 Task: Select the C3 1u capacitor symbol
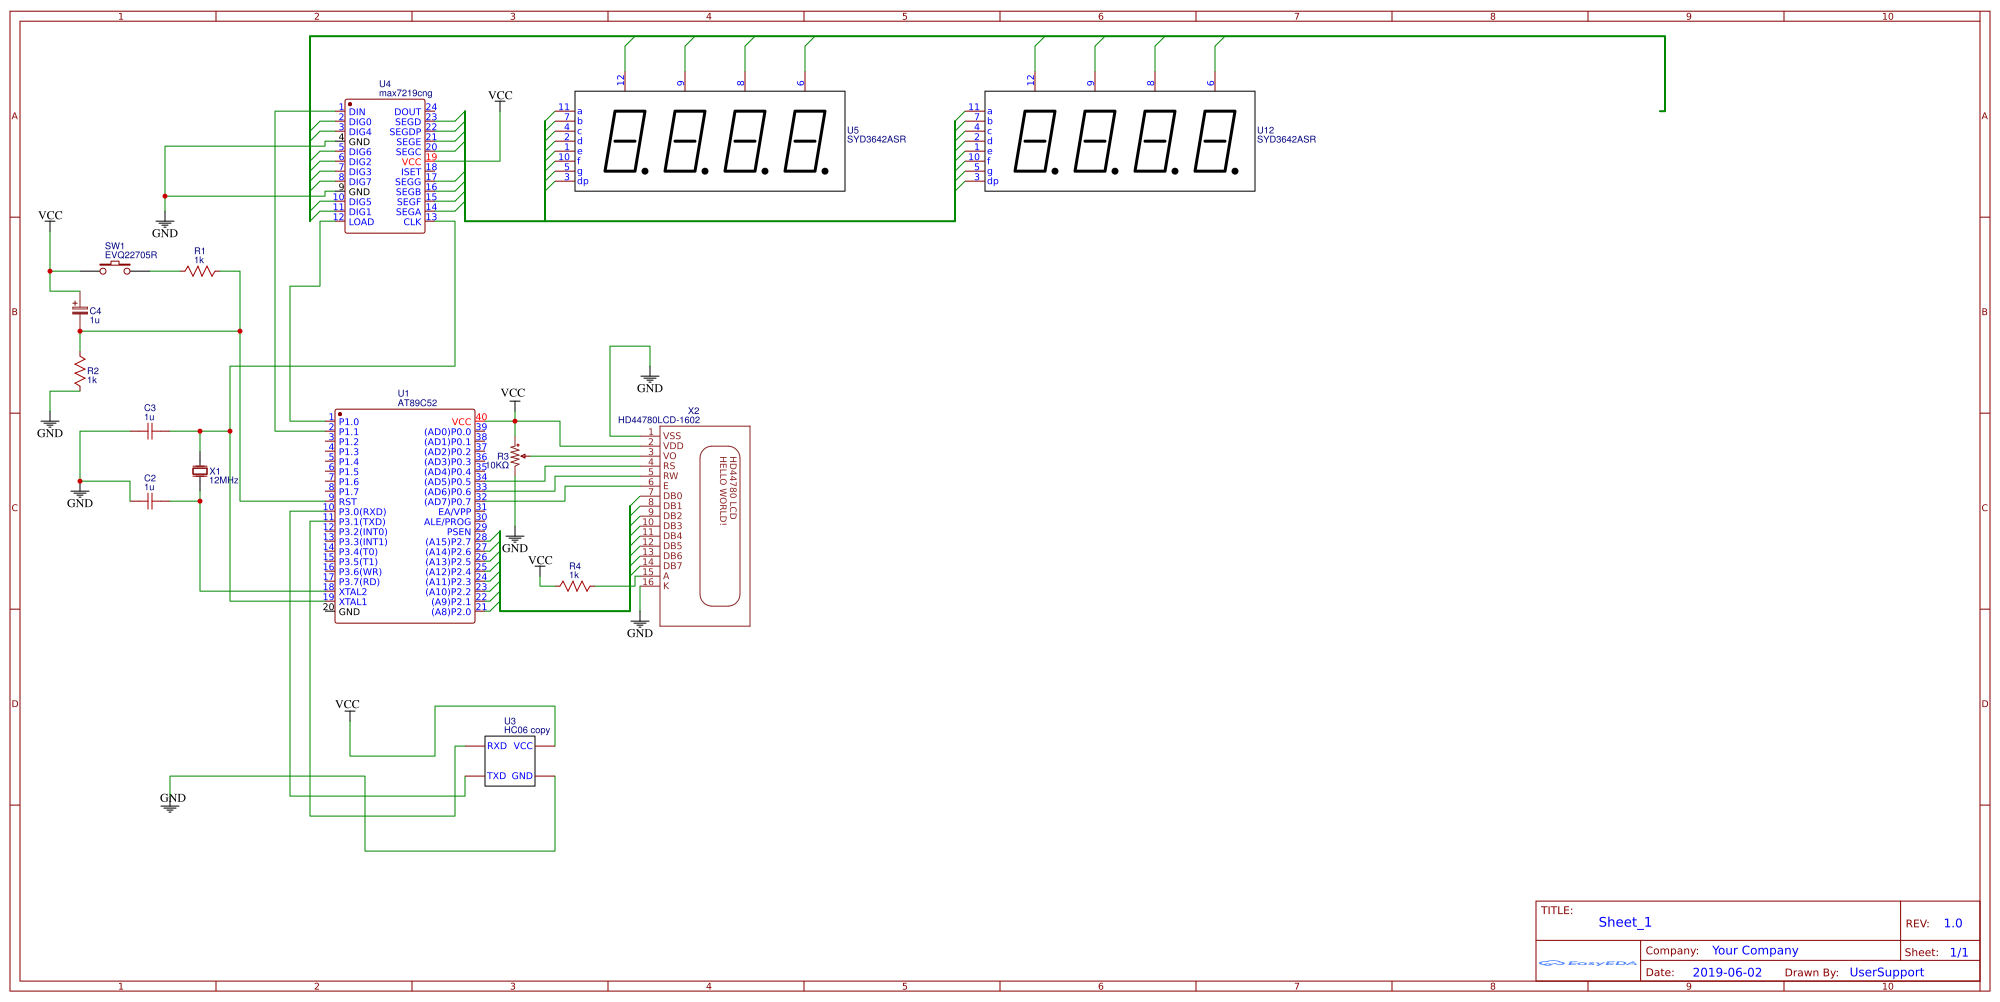tap(150, 431)
